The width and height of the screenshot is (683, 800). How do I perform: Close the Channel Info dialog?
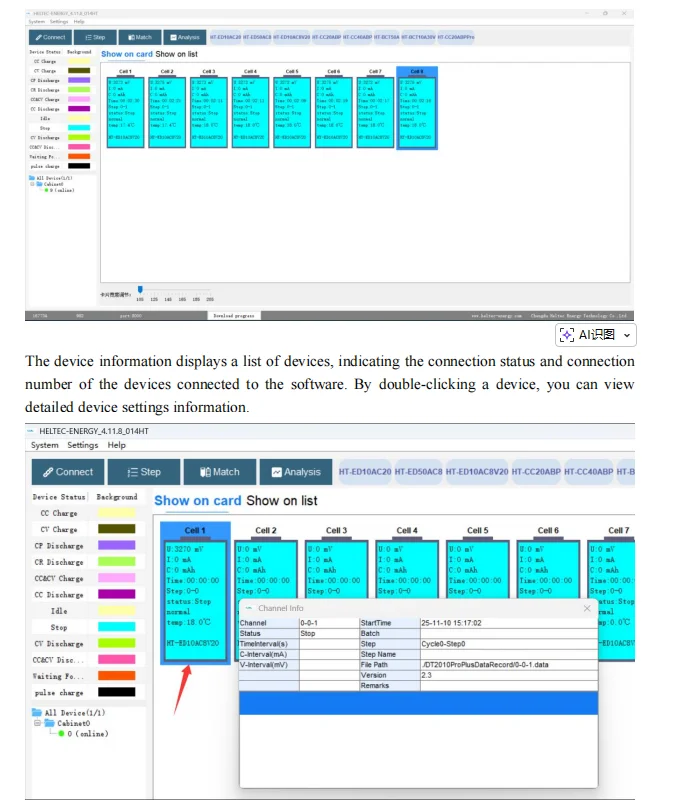[x=587, y=608]
